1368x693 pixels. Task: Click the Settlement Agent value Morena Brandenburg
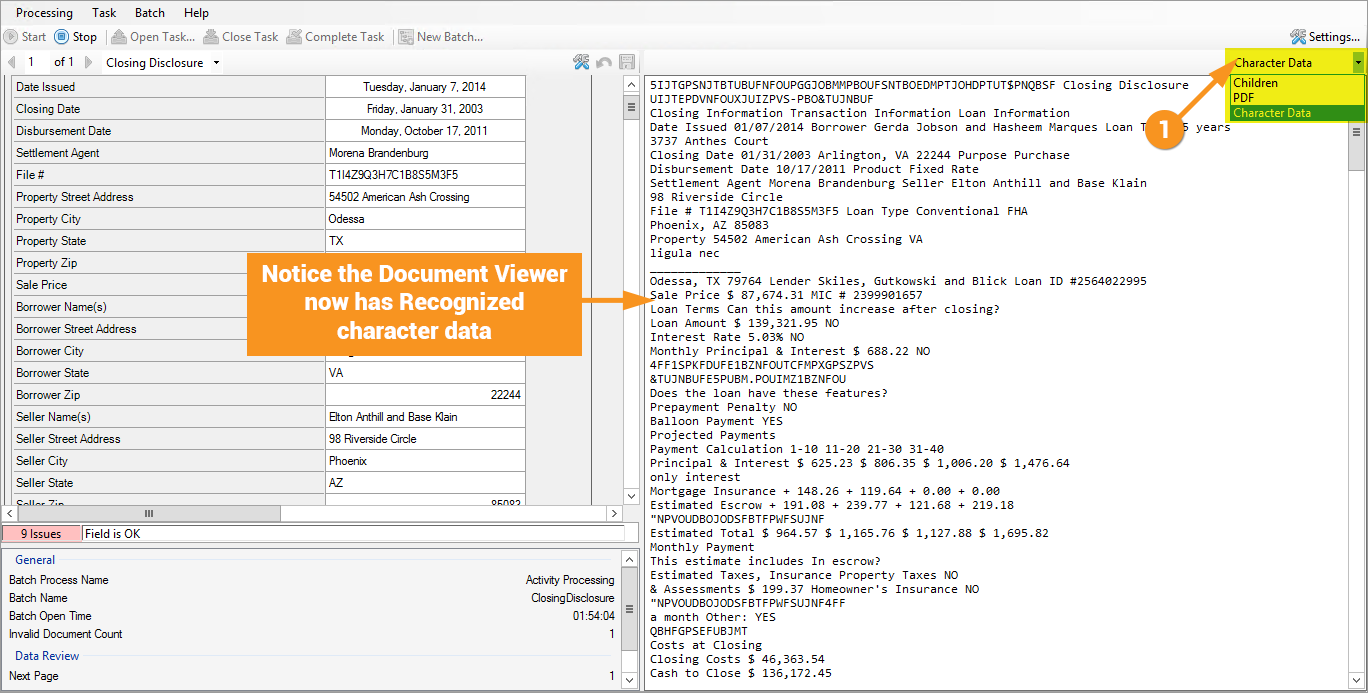point(425,153)
